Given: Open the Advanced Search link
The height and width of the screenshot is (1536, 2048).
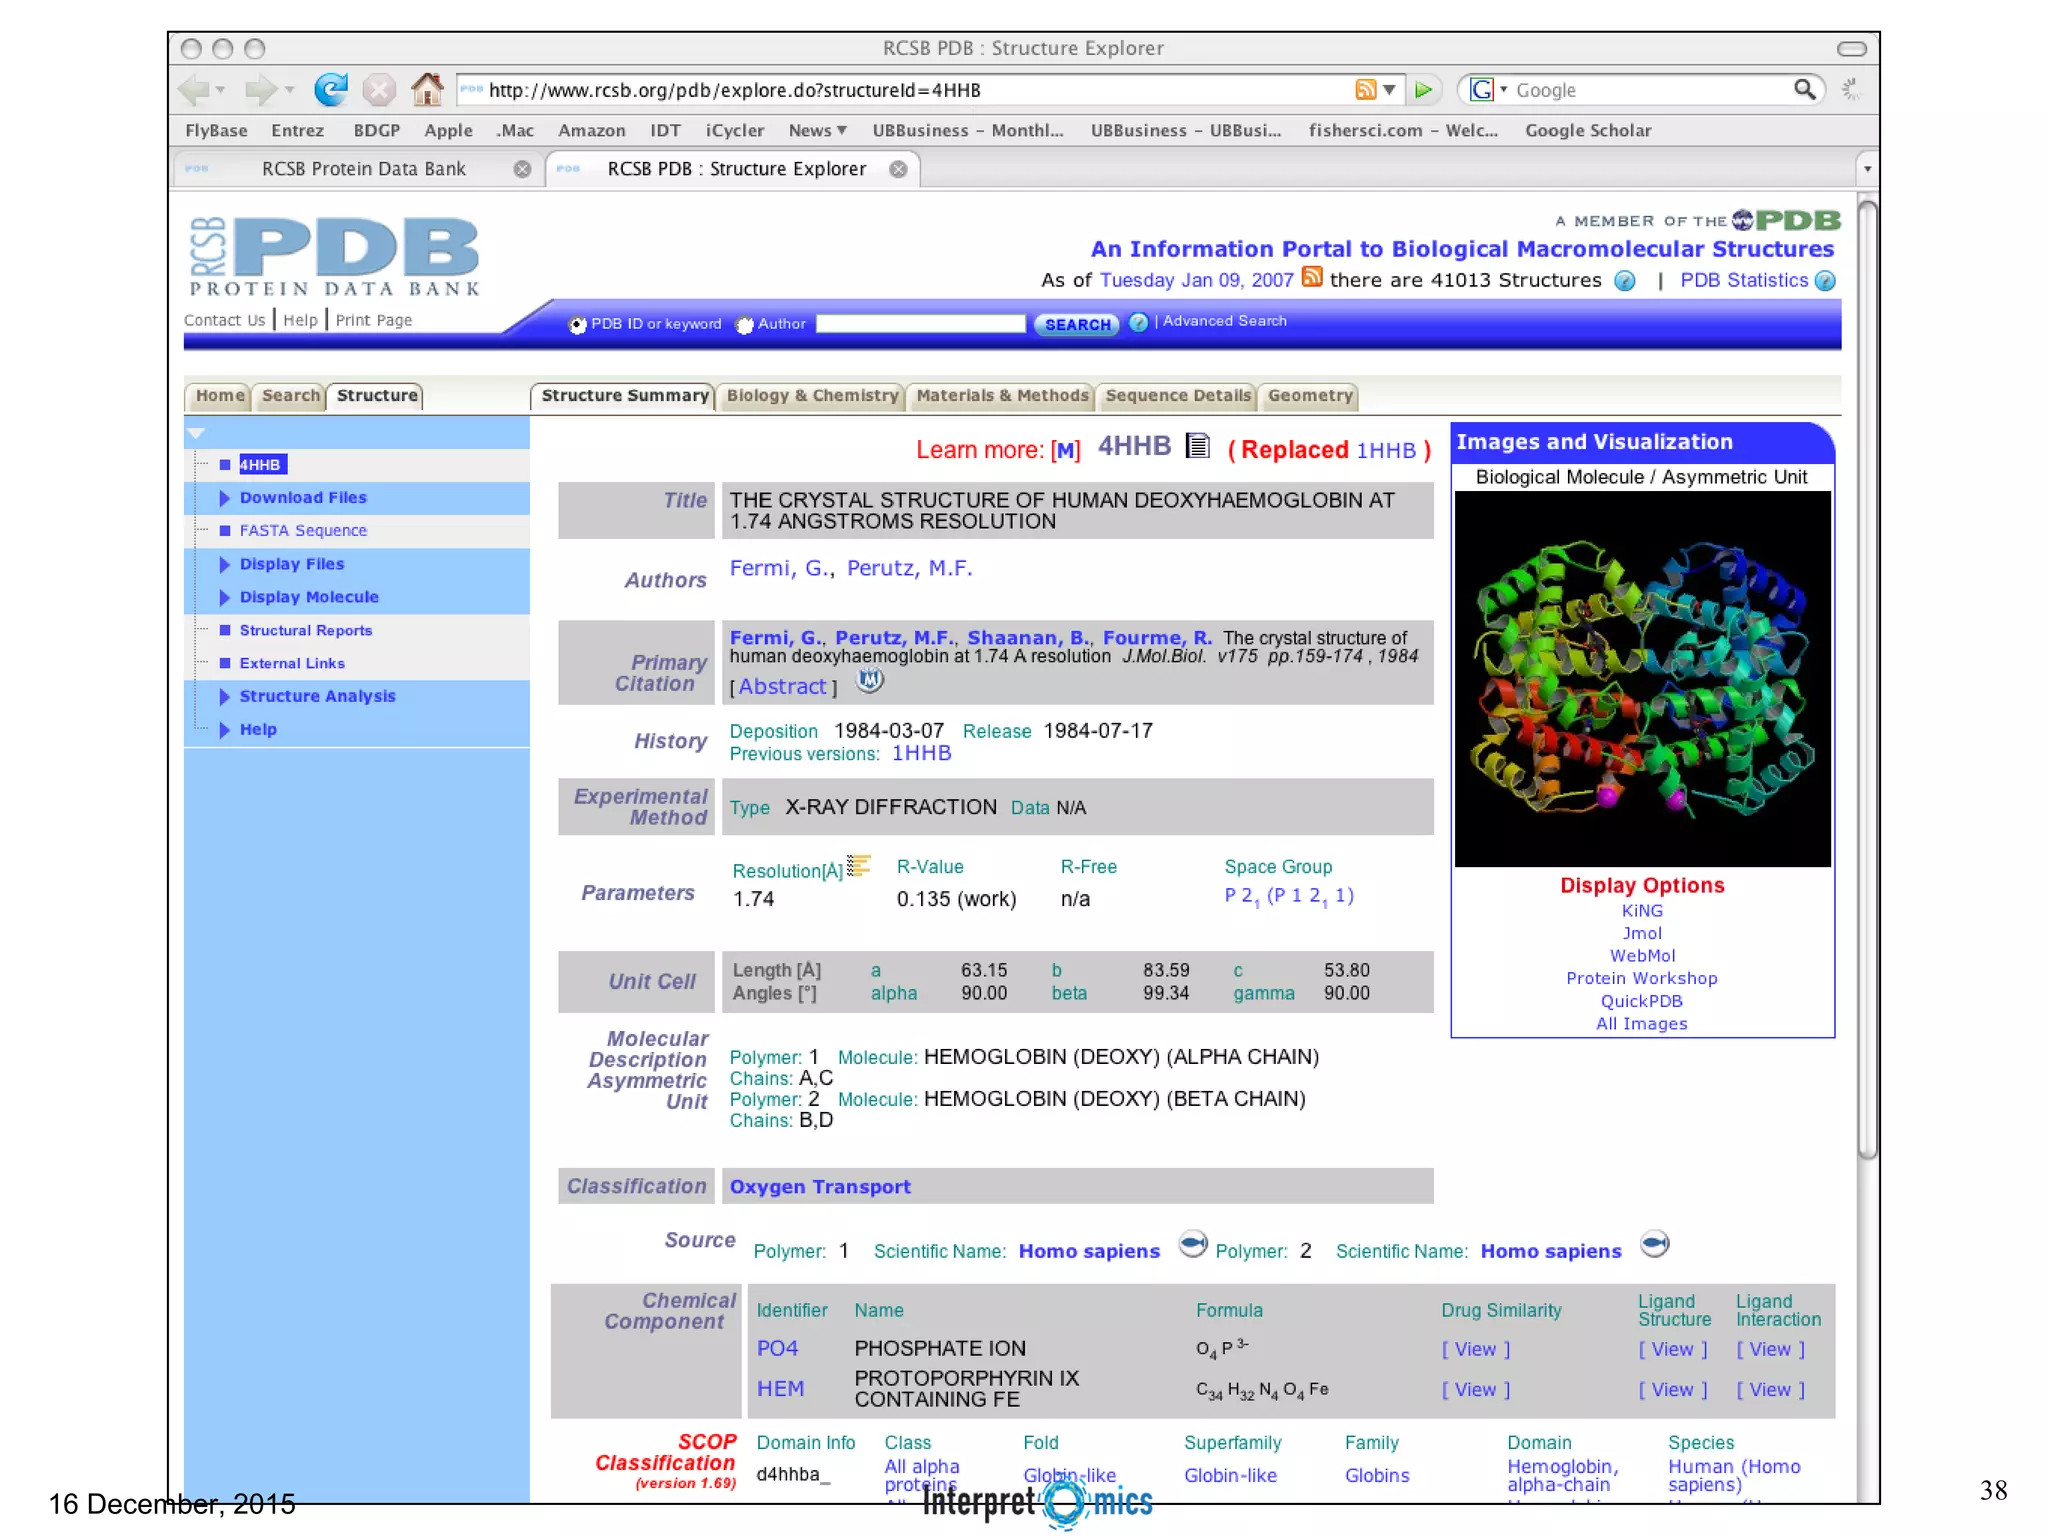Looking at the screenshot, I should 1225,321.
